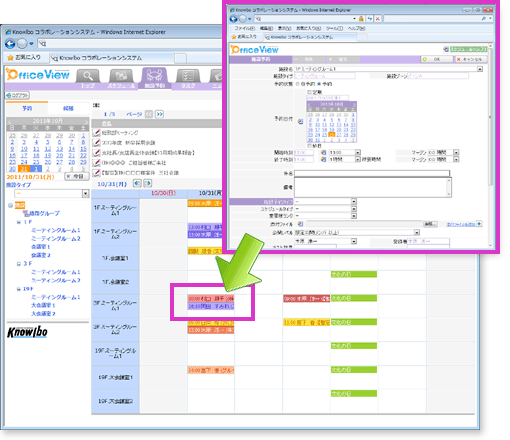The height and width of the screenshot is (440, 510).
Task: Show previous day in the reservation grid
Action: click(x=137, y=183)
